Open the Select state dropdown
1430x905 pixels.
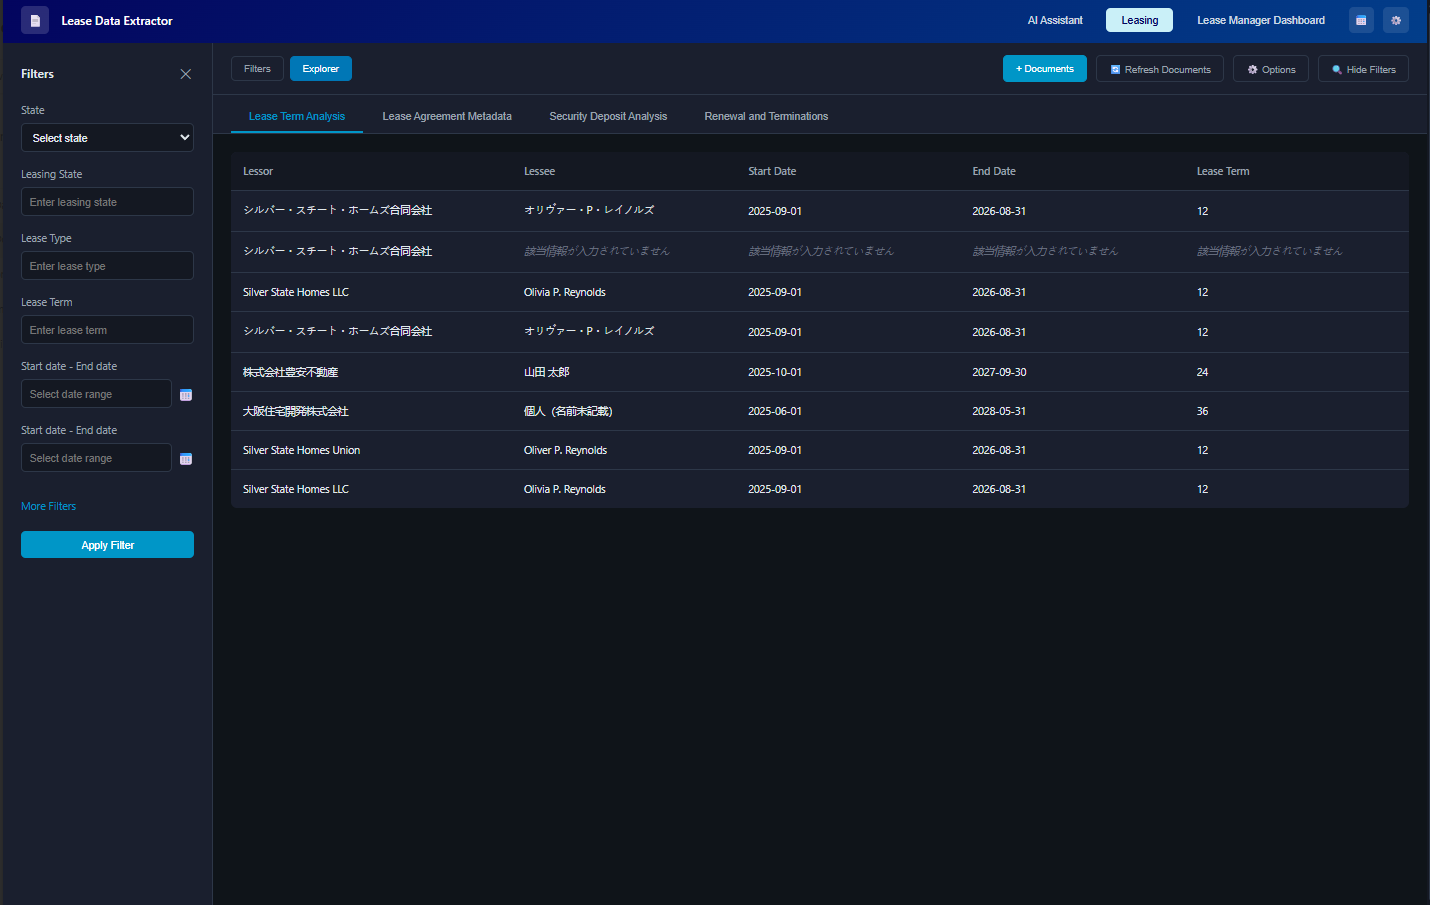pyautogui.click(x=107, y=137)
